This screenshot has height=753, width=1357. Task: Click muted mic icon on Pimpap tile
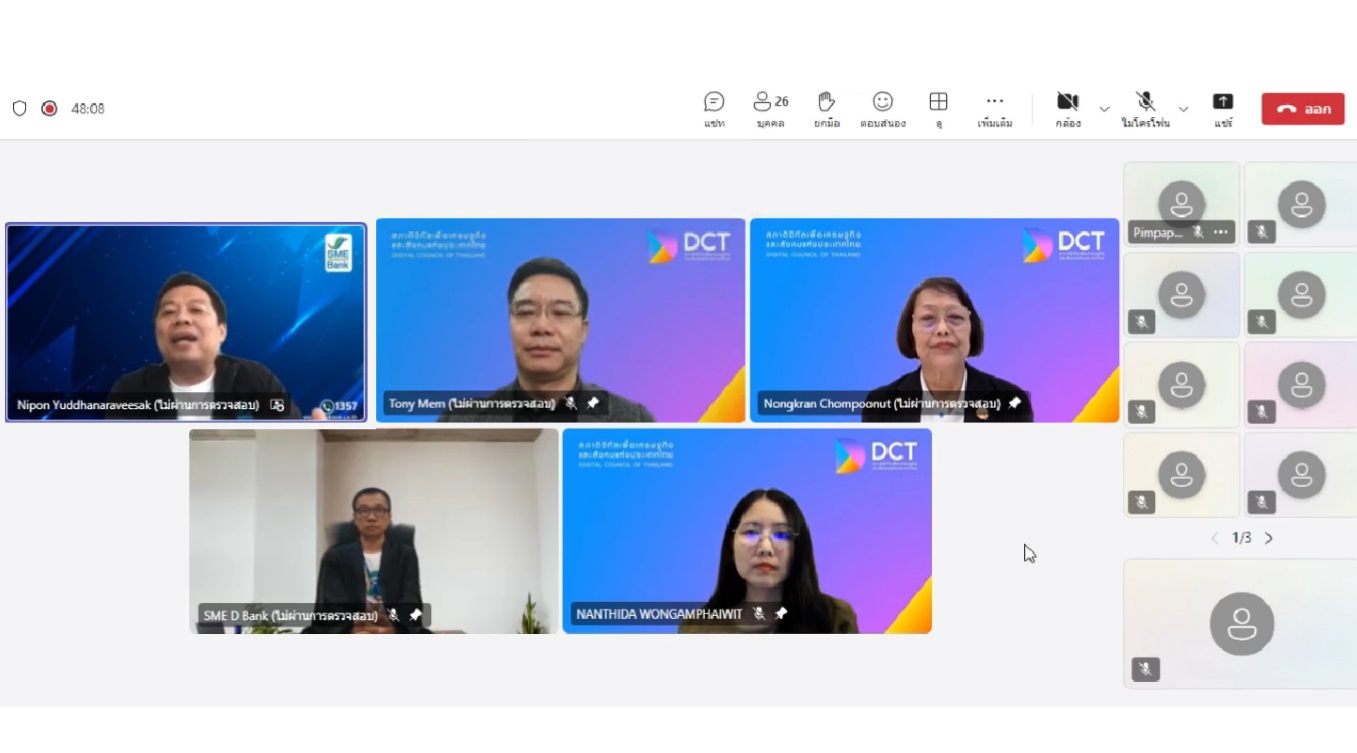[1198, 232]
